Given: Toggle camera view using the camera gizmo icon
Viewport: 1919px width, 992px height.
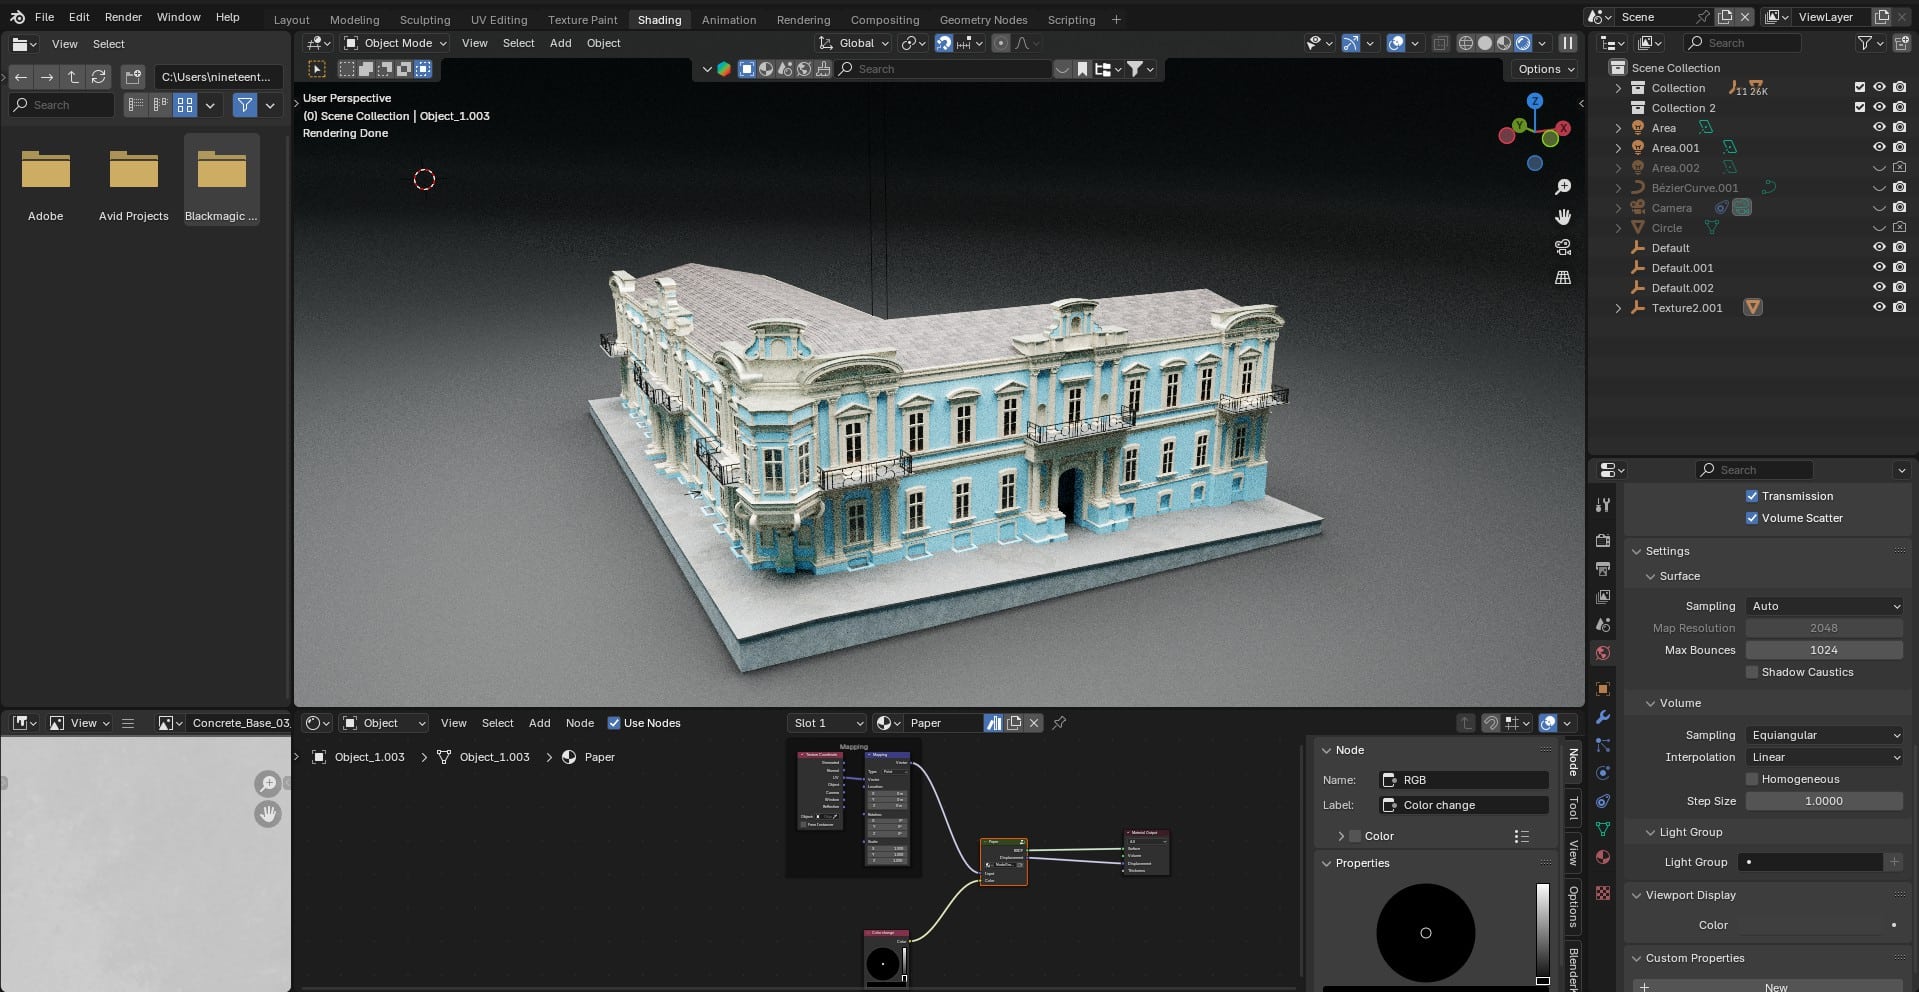Looking at the screenshot, I should (x=1562, y=247).
